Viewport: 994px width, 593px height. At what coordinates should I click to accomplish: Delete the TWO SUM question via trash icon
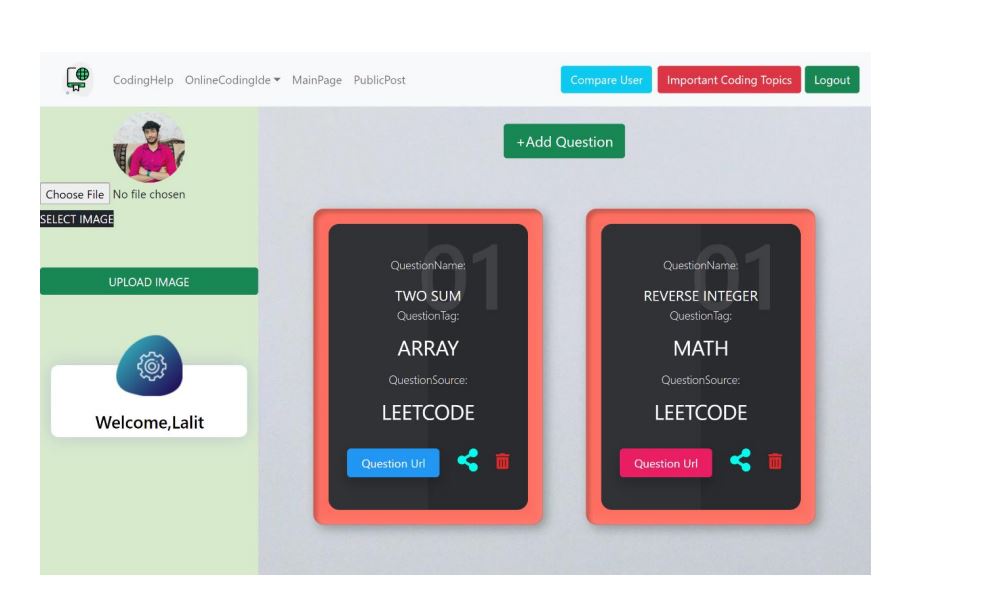(502, 461)
